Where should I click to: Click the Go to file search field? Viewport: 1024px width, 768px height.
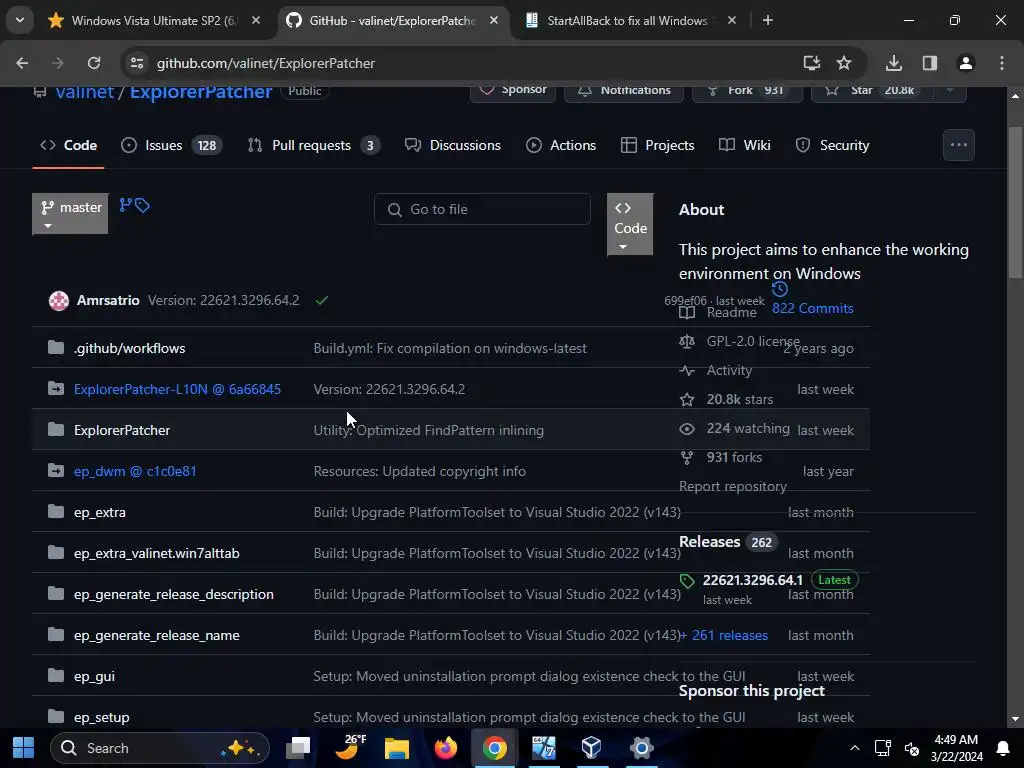click(483, 209)
